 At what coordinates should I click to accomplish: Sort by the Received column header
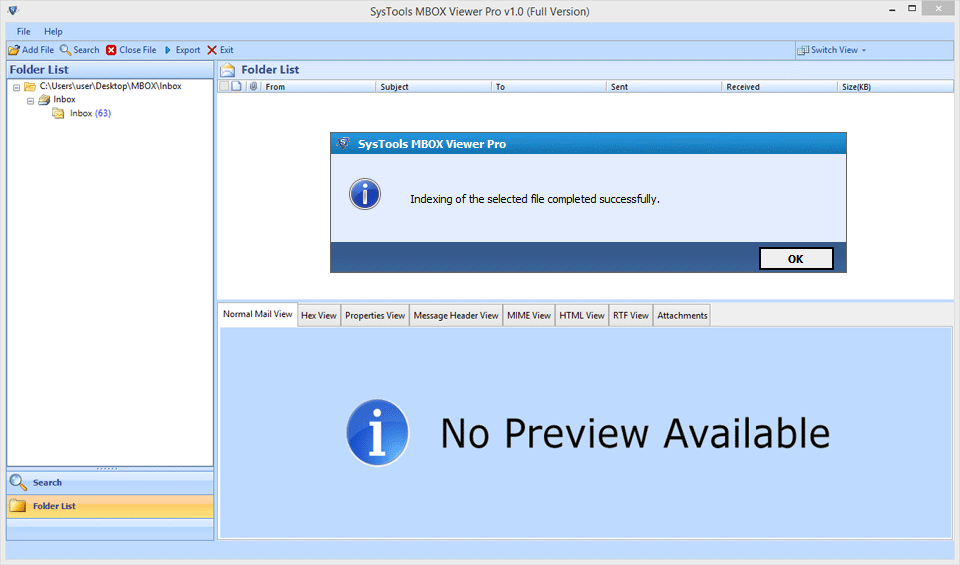(x=779, y=87)
